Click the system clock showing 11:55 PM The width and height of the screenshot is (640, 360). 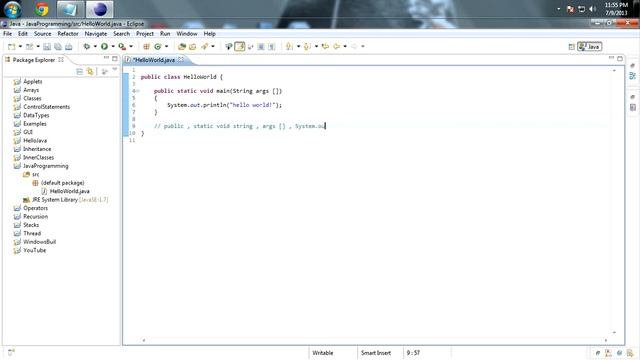pyautogui.click(x=616, y=5)
